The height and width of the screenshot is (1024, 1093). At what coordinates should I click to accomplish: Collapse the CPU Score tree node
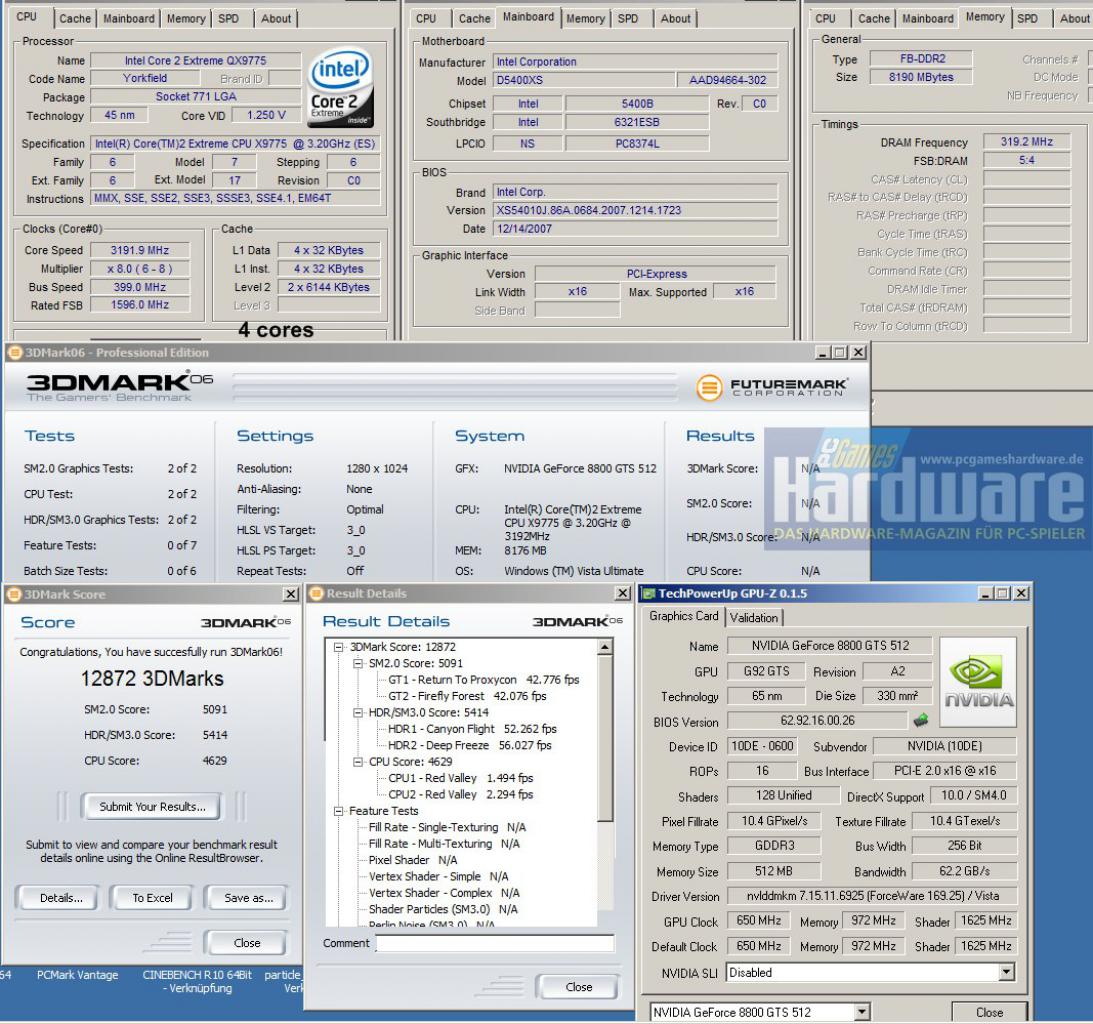pos(358,762)
